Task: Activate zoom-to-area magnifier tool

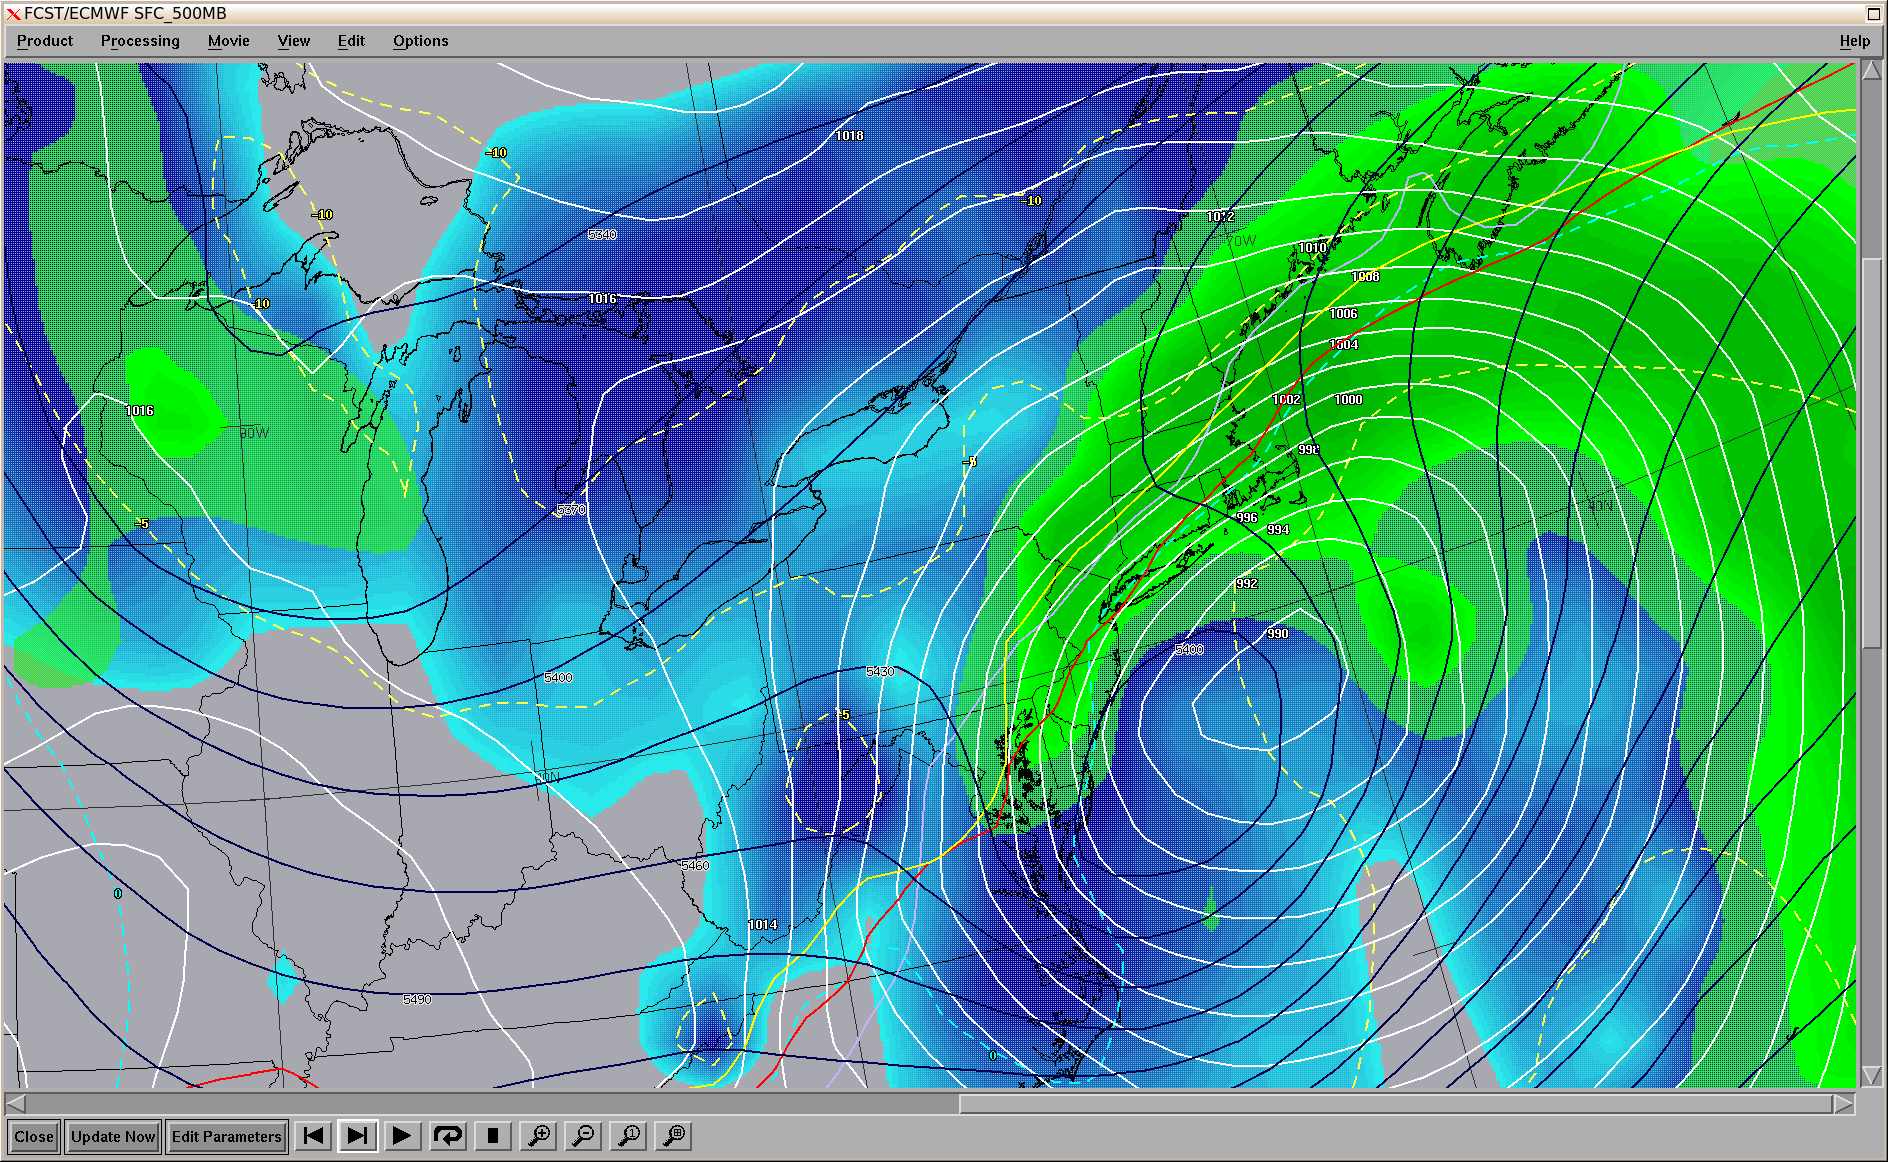Action: coord(675,1136)
